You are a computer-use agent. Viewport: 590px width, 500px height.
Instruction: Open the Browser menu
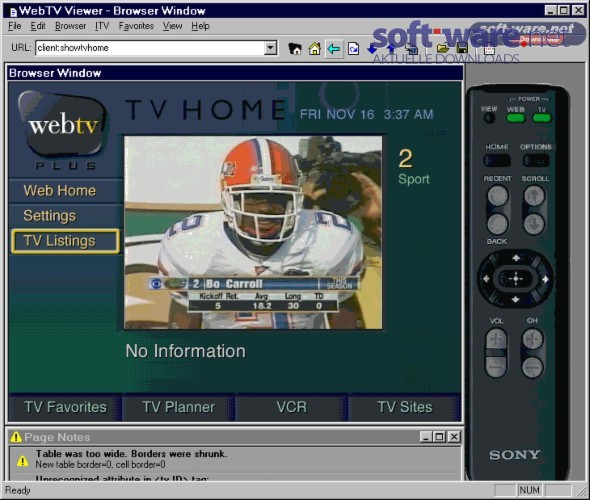pyautogui.click(x=70, y=26)
